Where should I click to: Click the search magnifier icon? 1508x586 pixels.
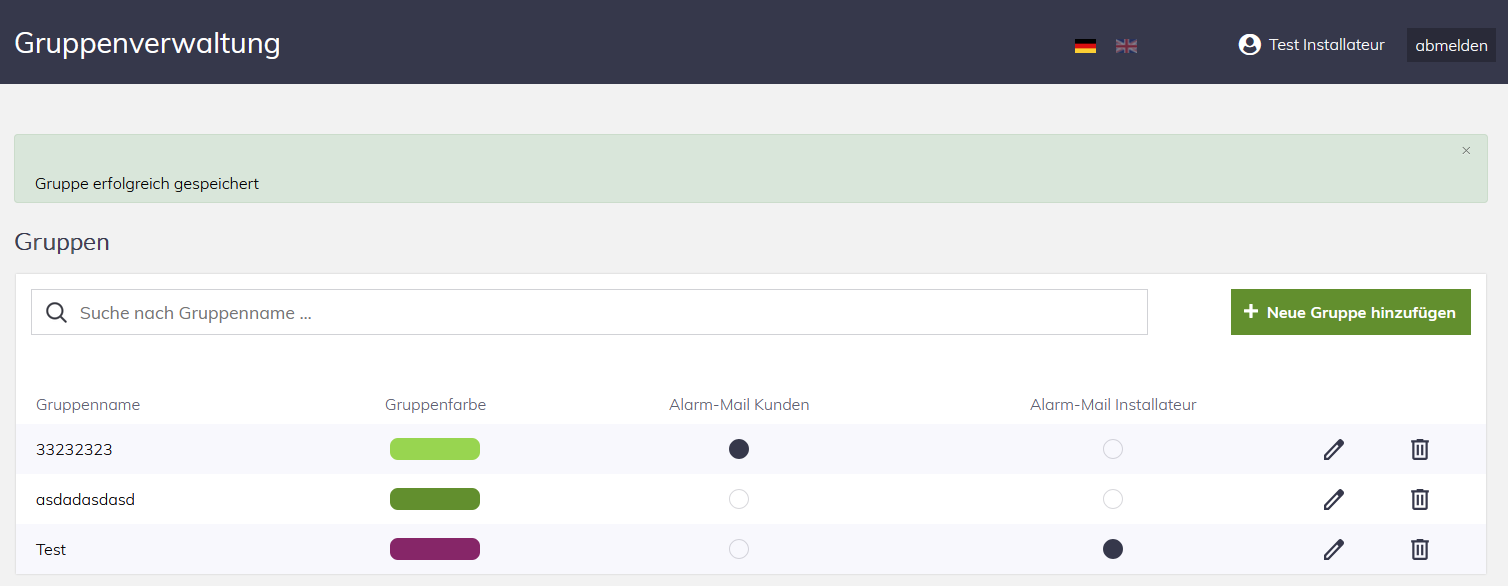pos(57,313)
